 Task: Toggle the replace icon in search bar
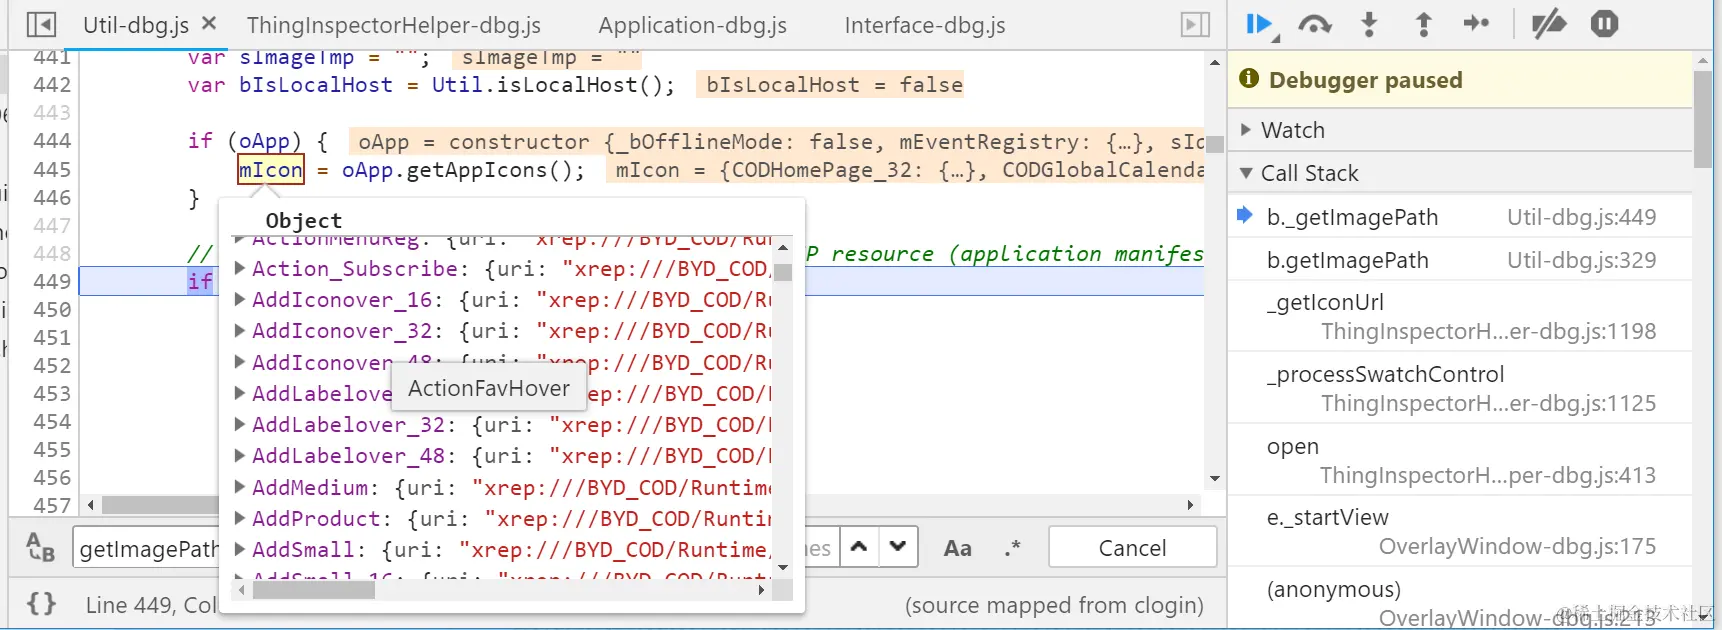(x=40, y=547)
